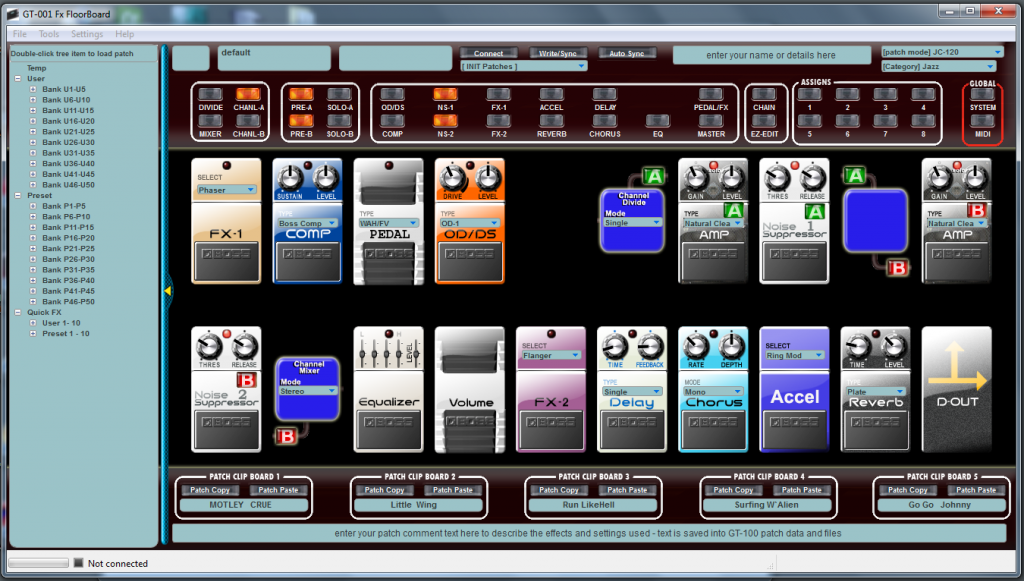Click the Noise Suppressor 2 pedal footswitch
Image resolution: width=1024 pixels, height=581 pixels.
tap(226, 429)
